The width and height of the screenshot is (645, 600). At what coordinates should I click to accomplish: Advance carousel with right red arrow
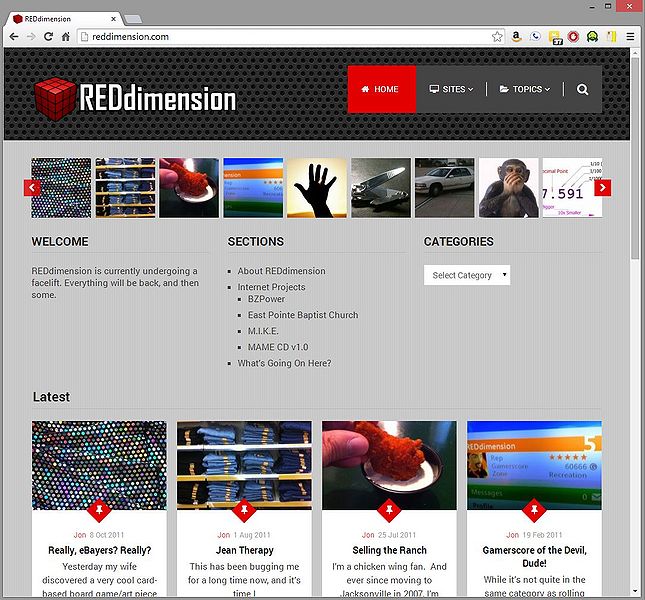click(603, 188)
